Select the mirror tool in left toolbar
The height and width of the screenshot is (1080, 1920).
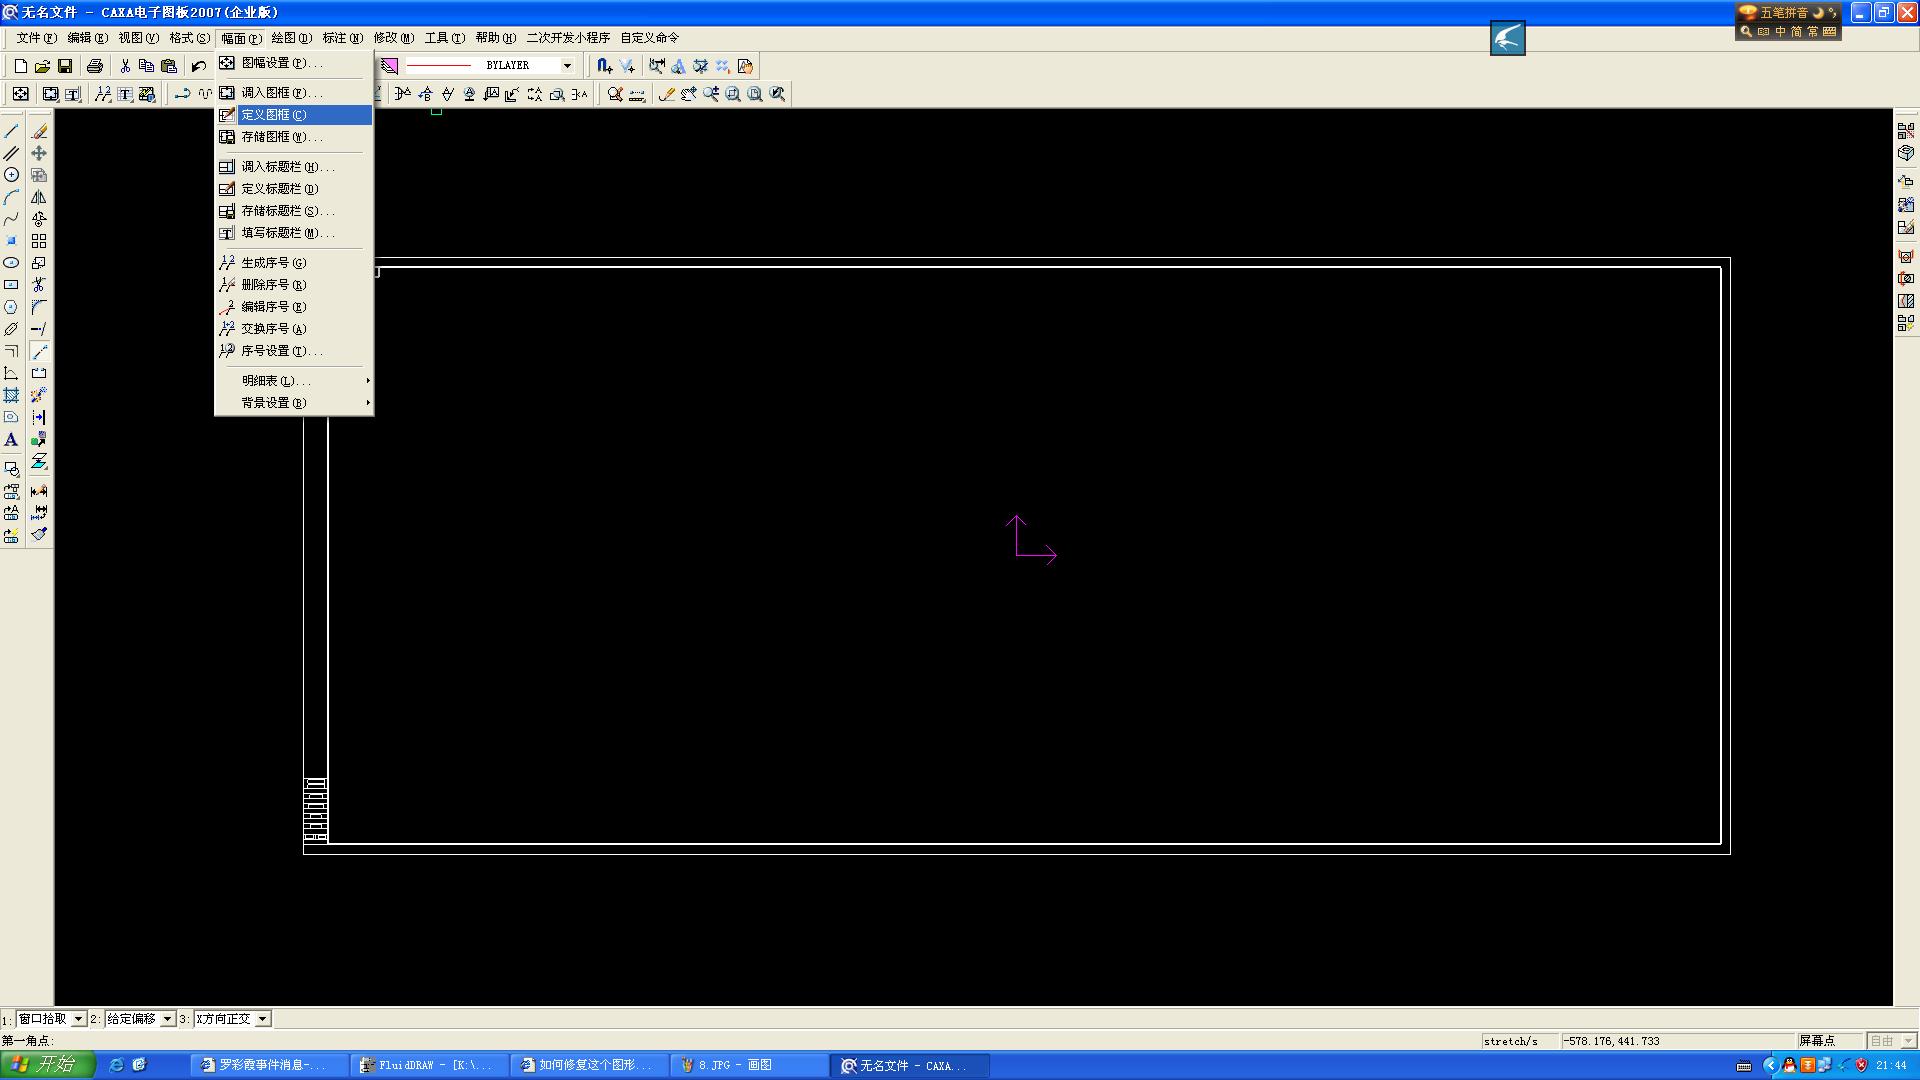click(x=39, y=197)
